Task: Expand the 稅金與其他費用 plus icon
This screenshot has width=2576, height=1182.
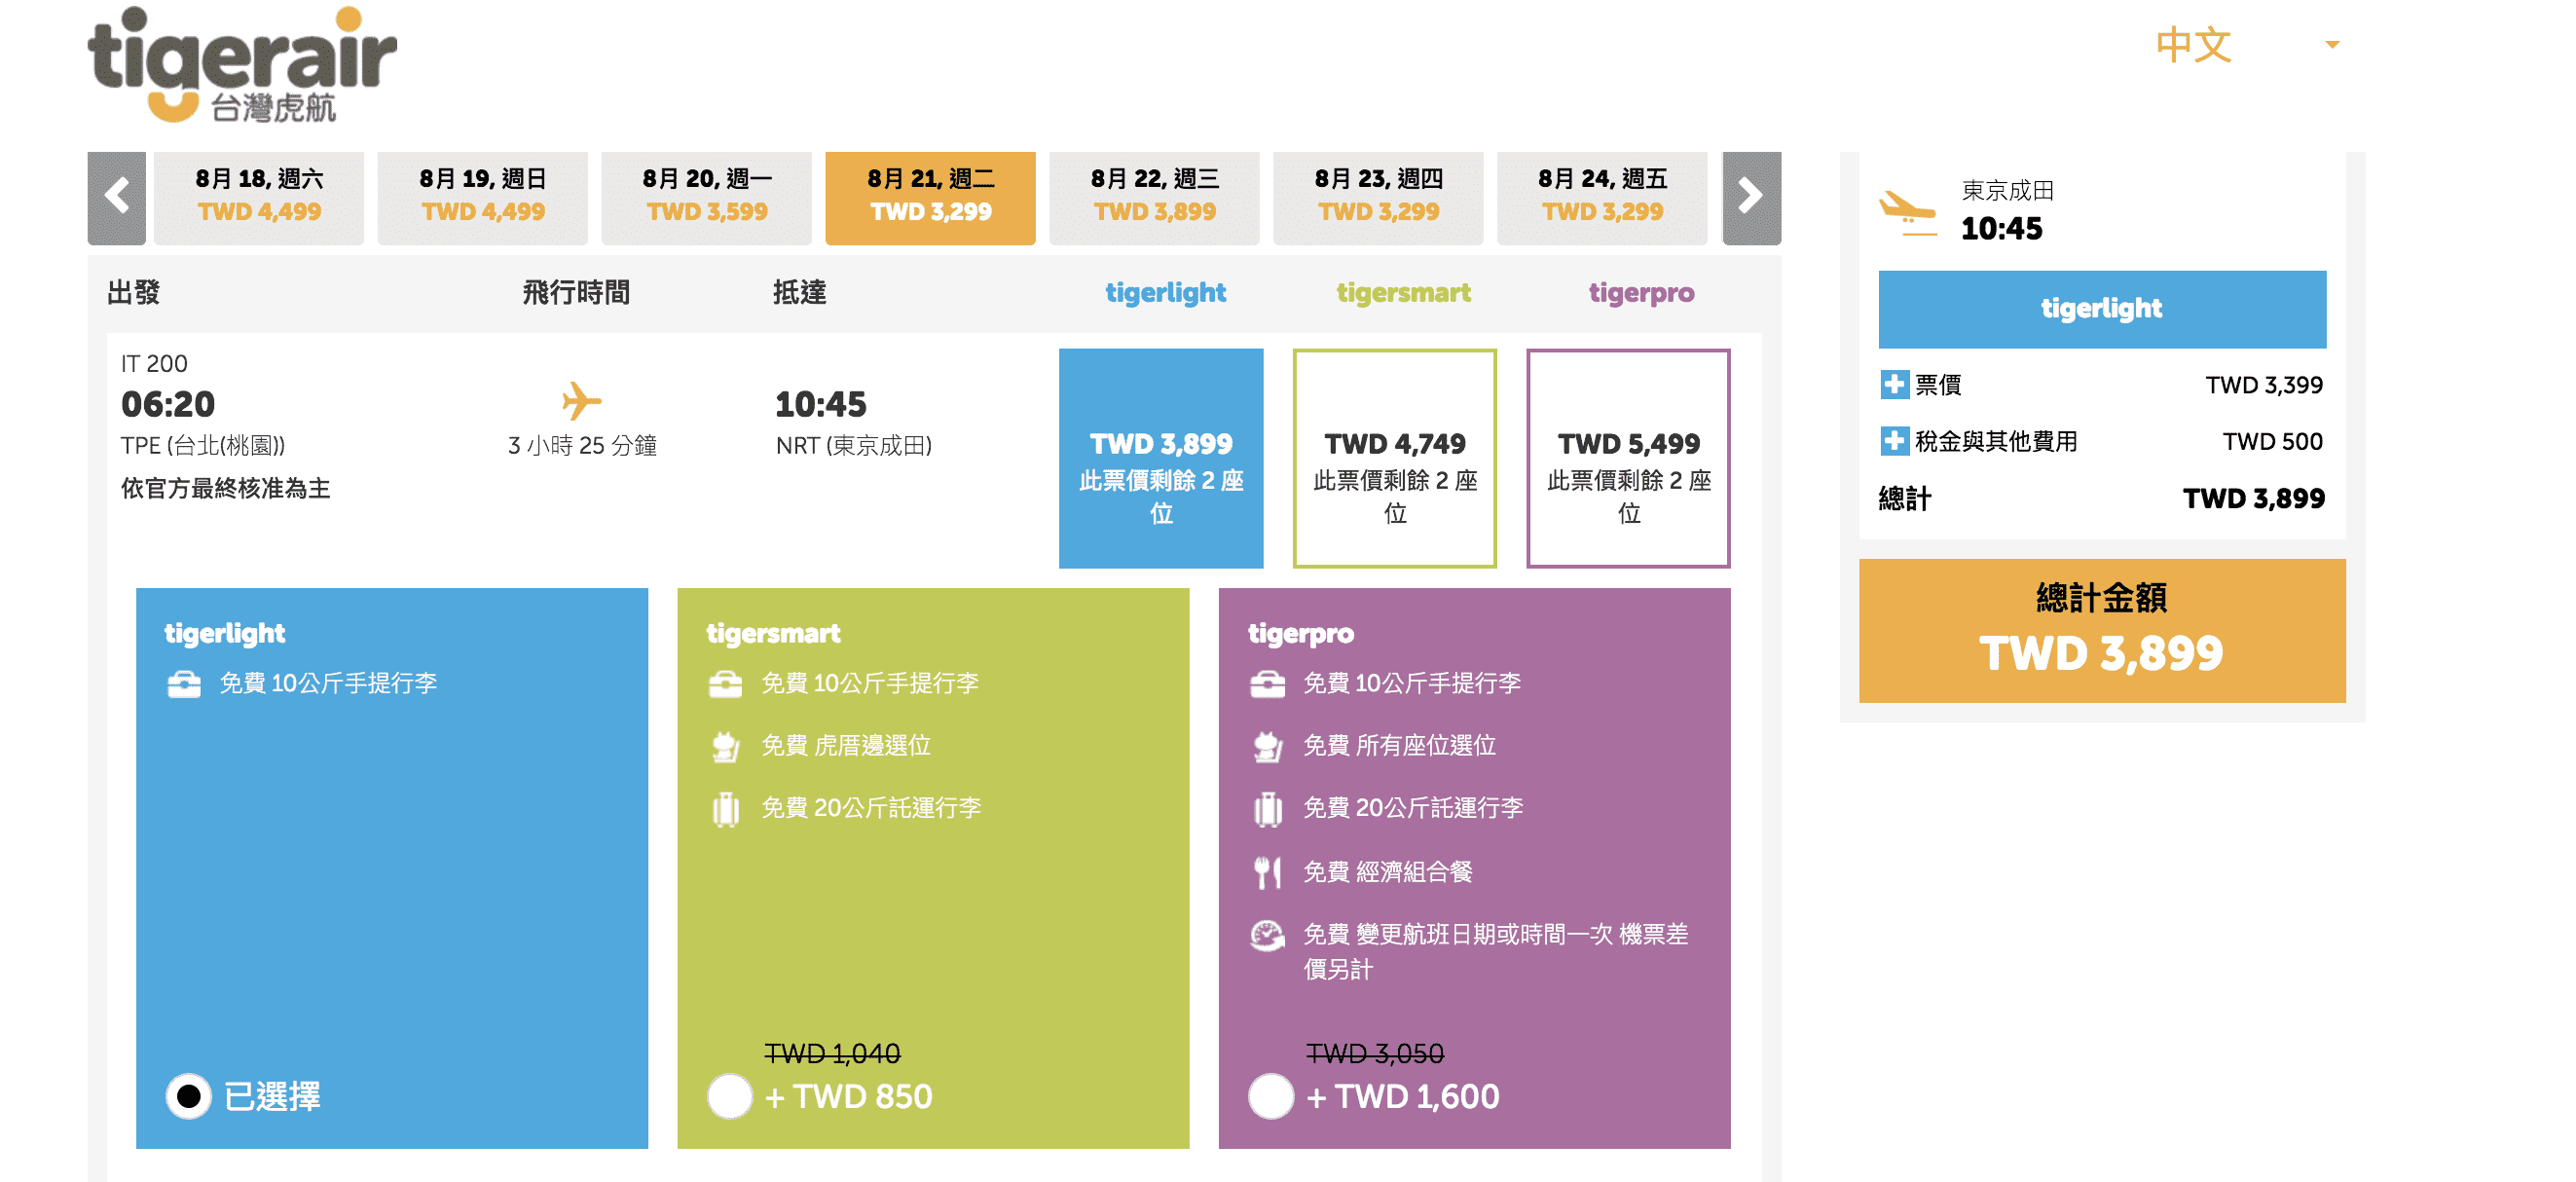Action: pos(1894,441)
